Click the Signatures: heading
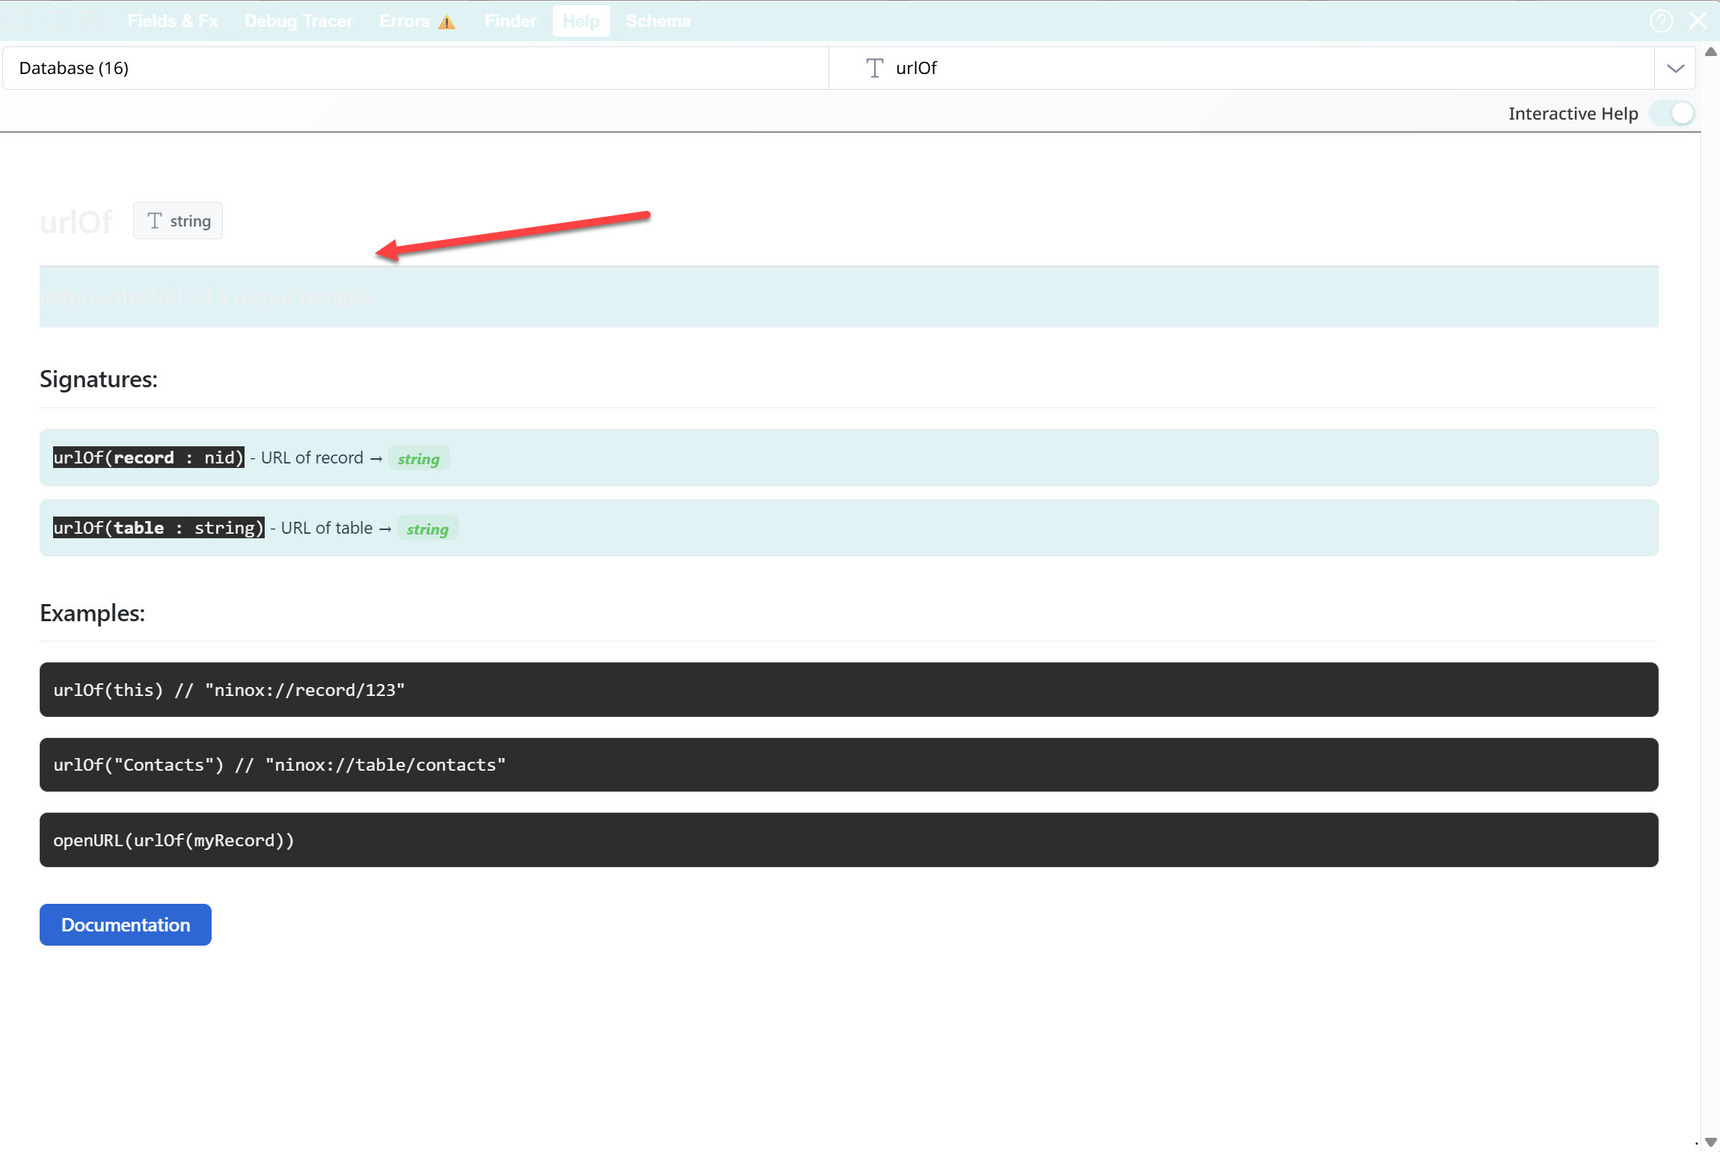The image size is (1720, 1152). pyautogui.click(x=99, y=379)
